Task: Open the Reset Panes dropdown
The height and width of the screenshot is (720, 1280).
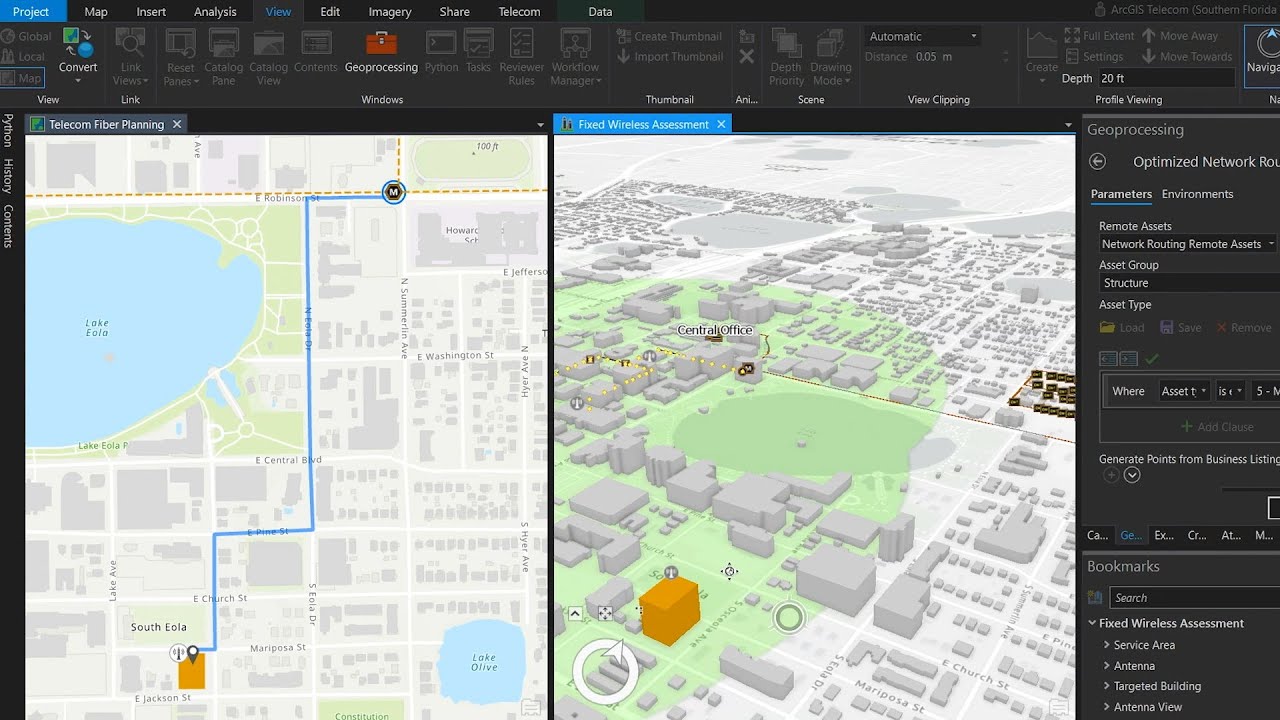Action: pyautogui.click(x=180, y=57)
